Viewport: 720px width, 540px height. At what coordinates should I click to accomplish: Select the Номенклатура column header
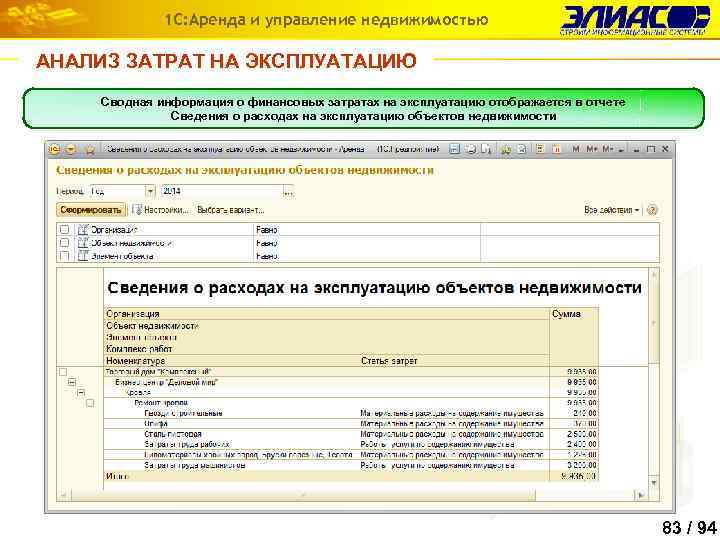coord(135,361)
